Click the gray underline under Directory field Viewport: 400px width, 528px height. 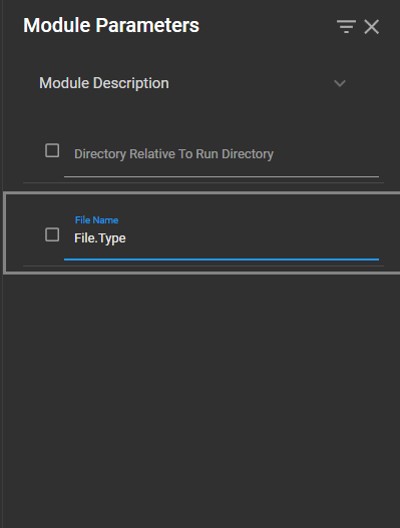pyautogui.click(x=221, y=176)
